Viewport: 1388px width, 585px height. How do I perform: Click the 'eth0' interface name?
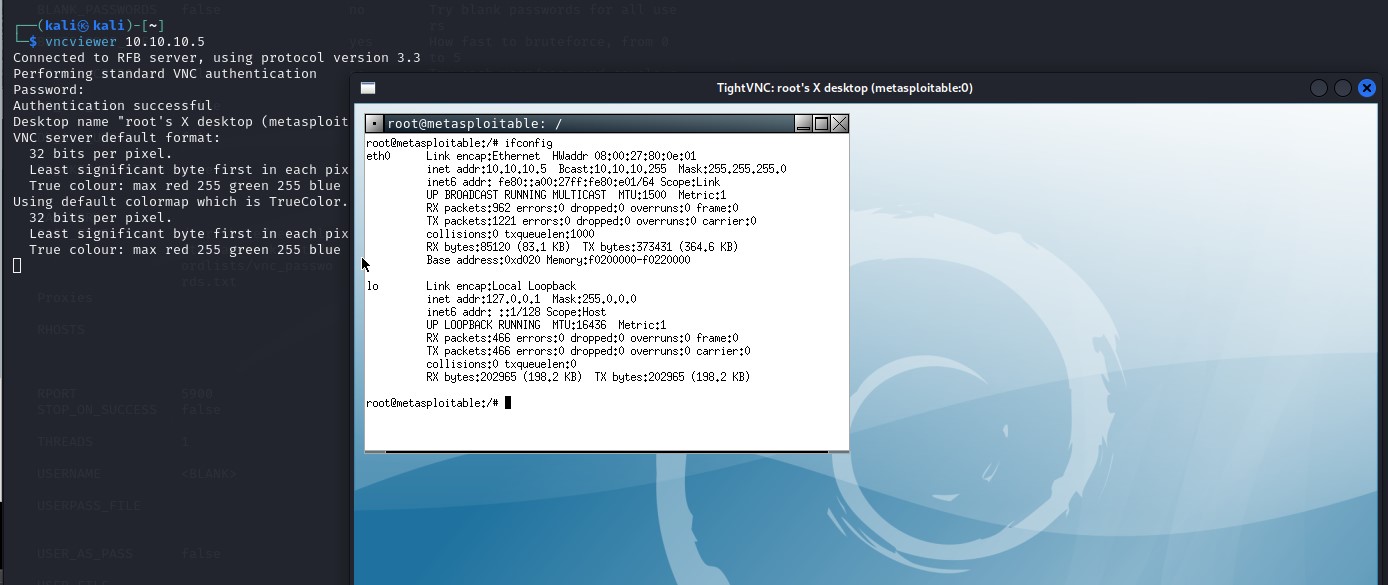click(378, 156)
